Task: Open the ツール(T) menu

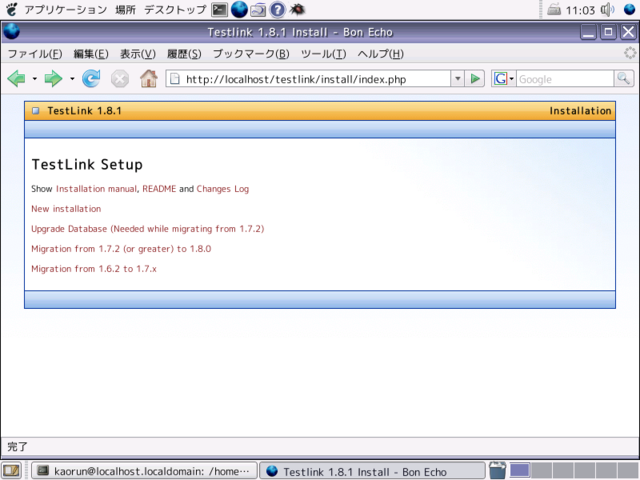Action: coord(323,54)
